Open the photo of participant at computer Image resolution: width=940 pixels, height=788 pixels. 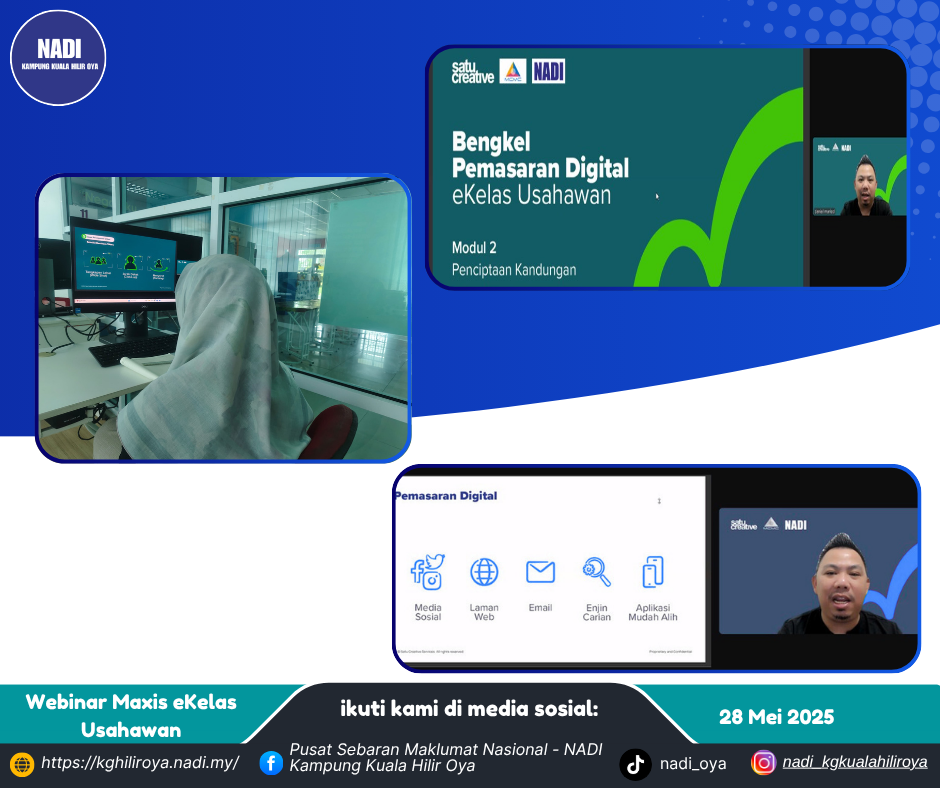(223, 318)
